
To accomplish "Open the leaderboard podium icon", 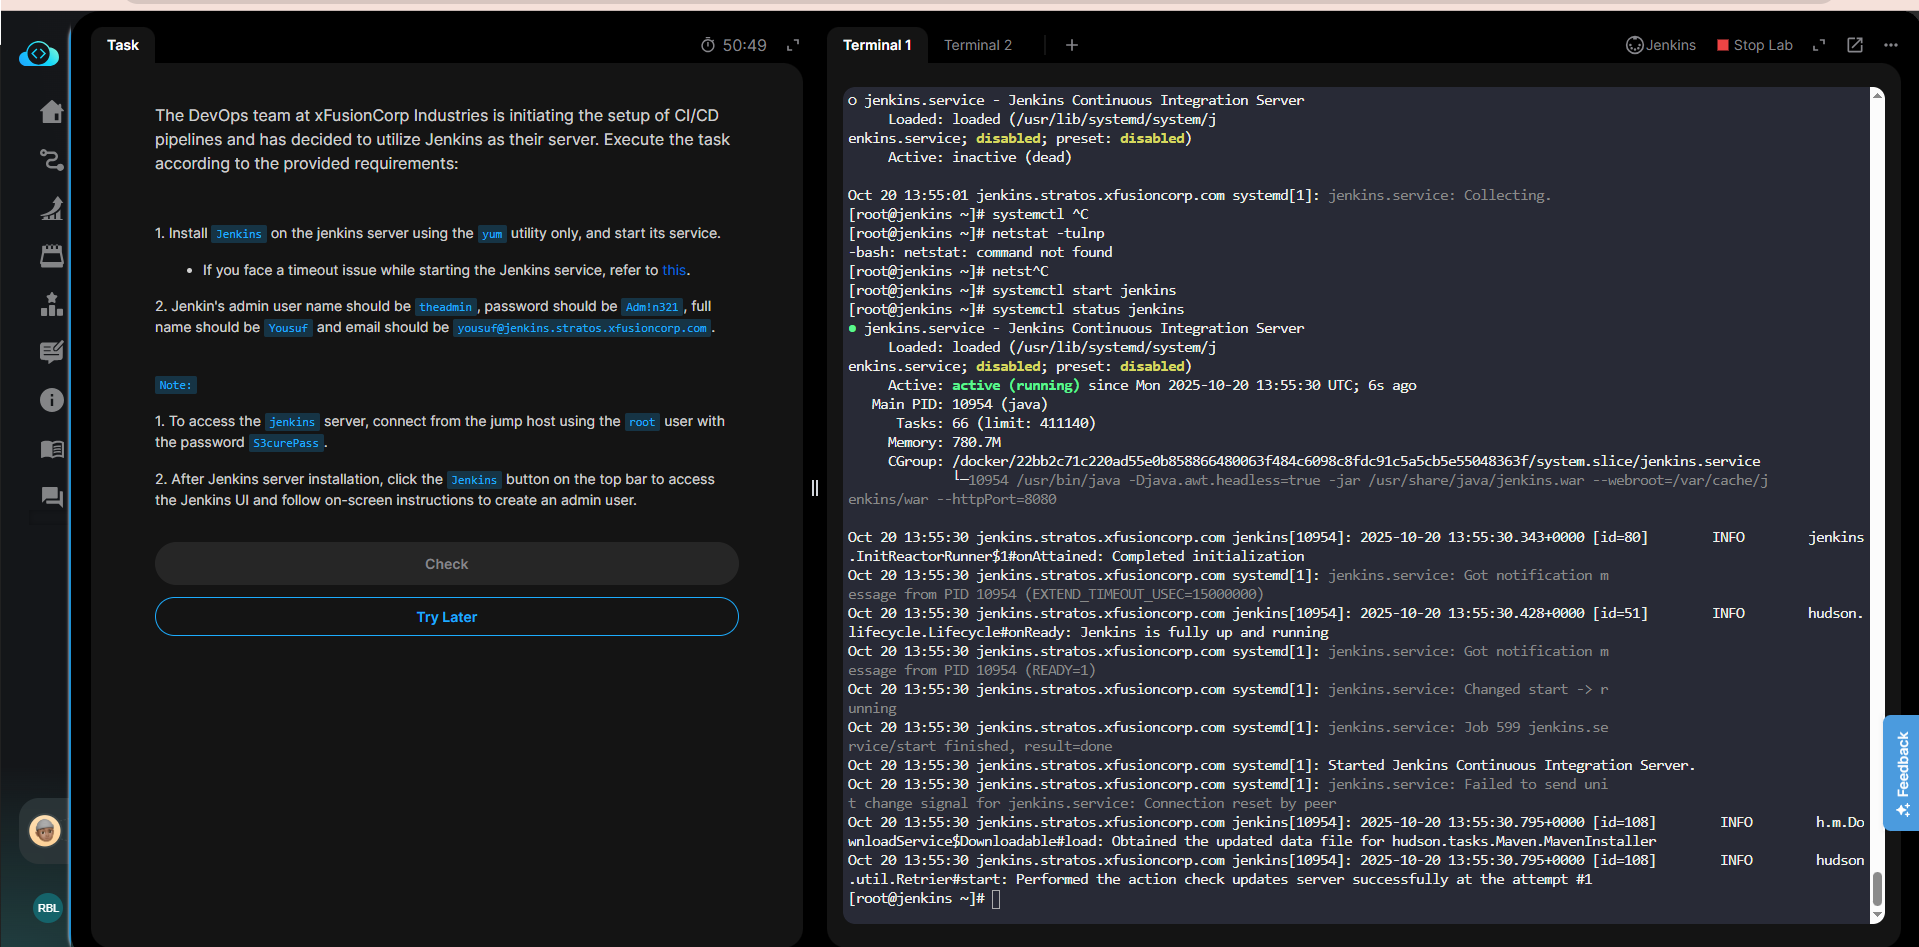I will [x=51, y=304].
